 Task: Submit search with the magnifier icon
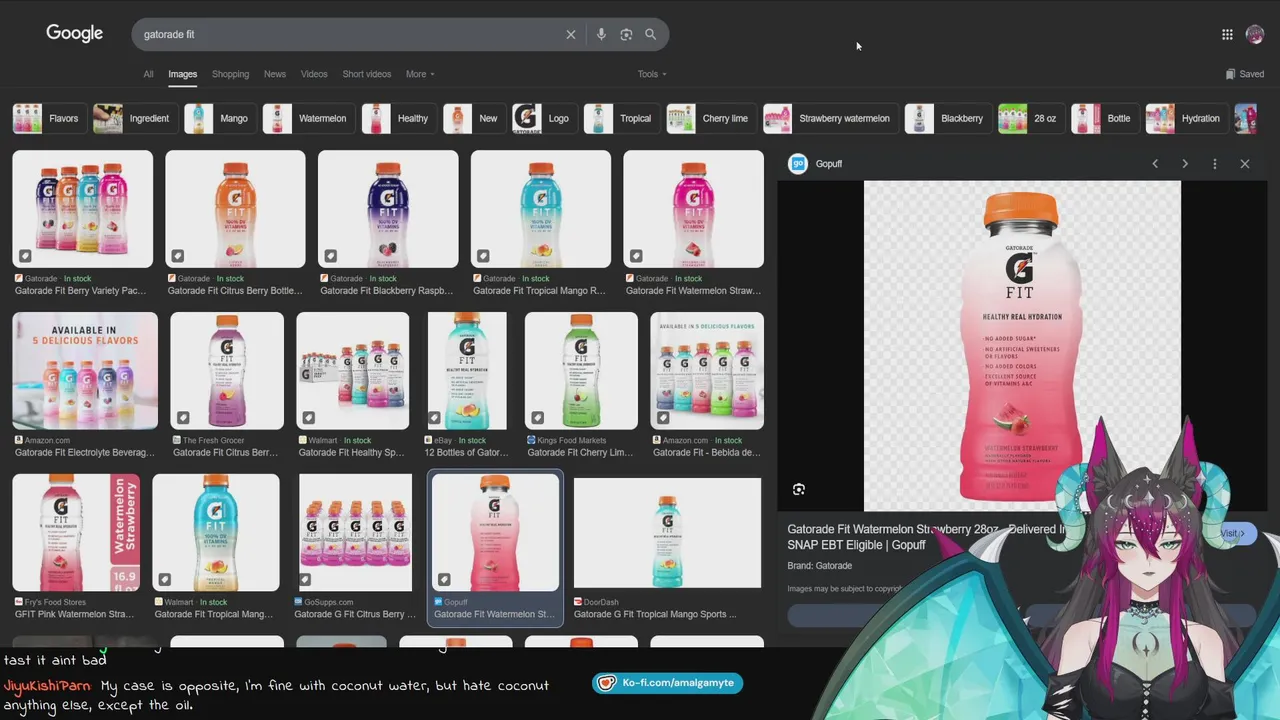(x=650, y=34)
